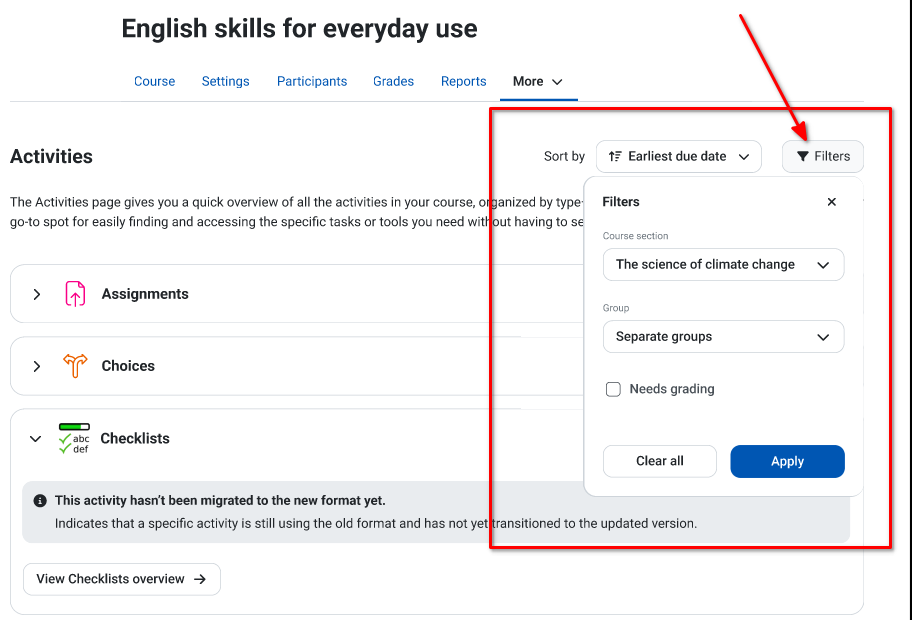Click the Checklists abc def icon
The width and height of the screenshot is (912, 620).
[x=74, y=439]
